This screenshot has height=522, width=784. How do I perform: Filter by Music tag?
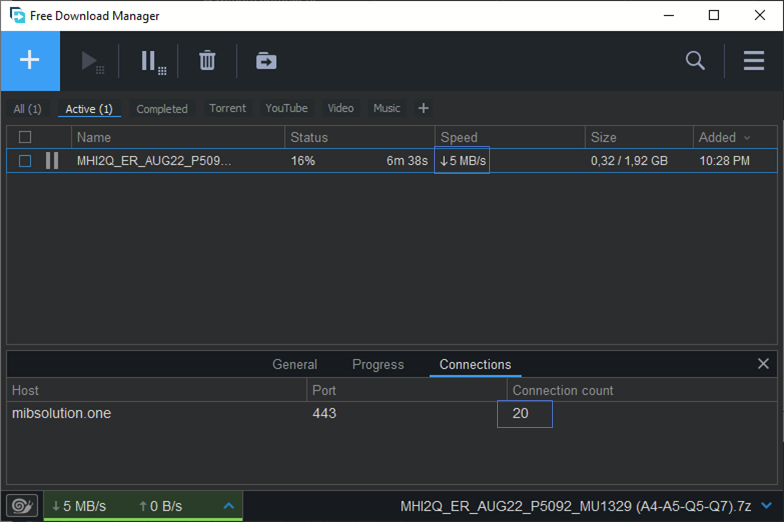click(386, 108)
